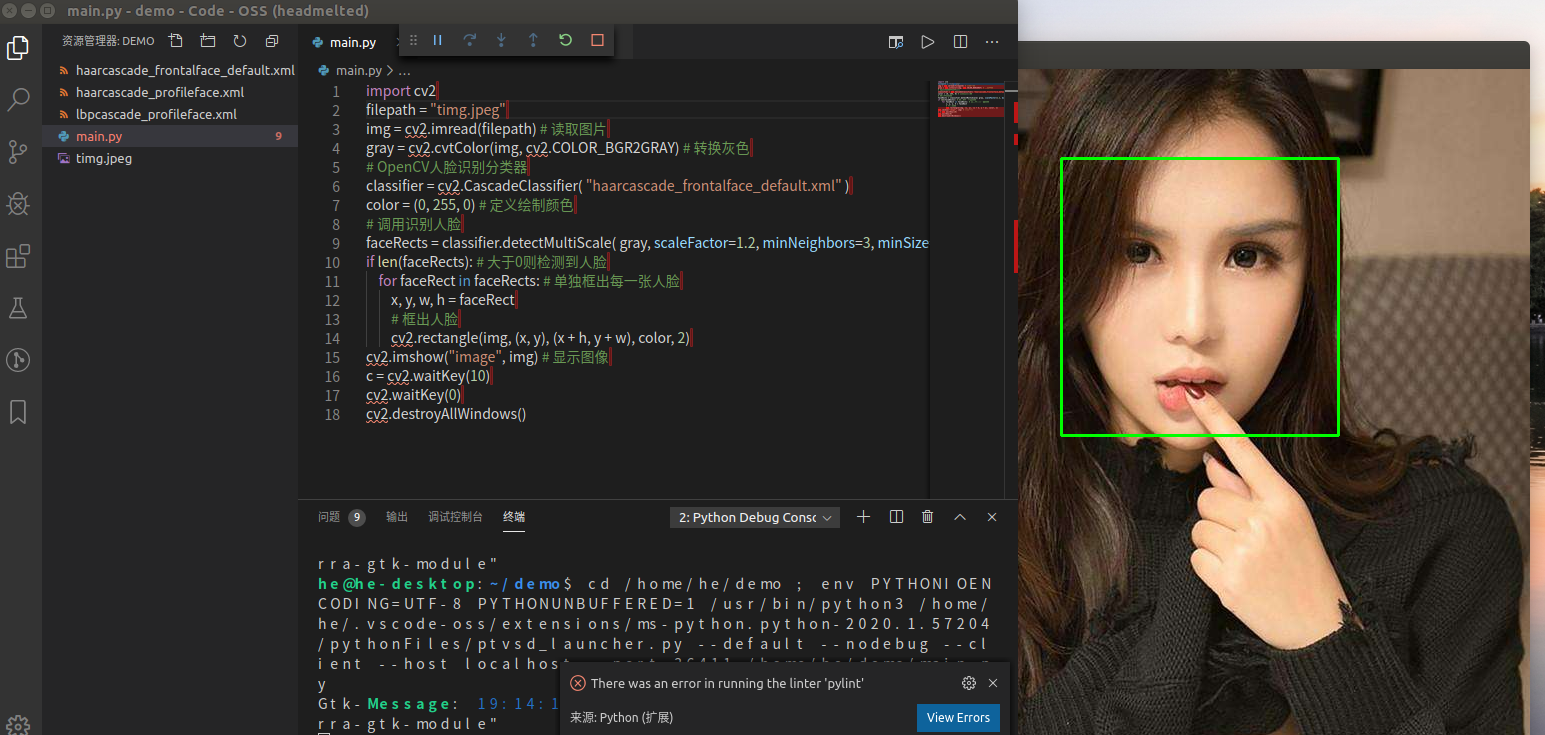The height and width of the screenshot is (735, 1545).
Task: Click line number 9 in the gutter
Action: 336,243
